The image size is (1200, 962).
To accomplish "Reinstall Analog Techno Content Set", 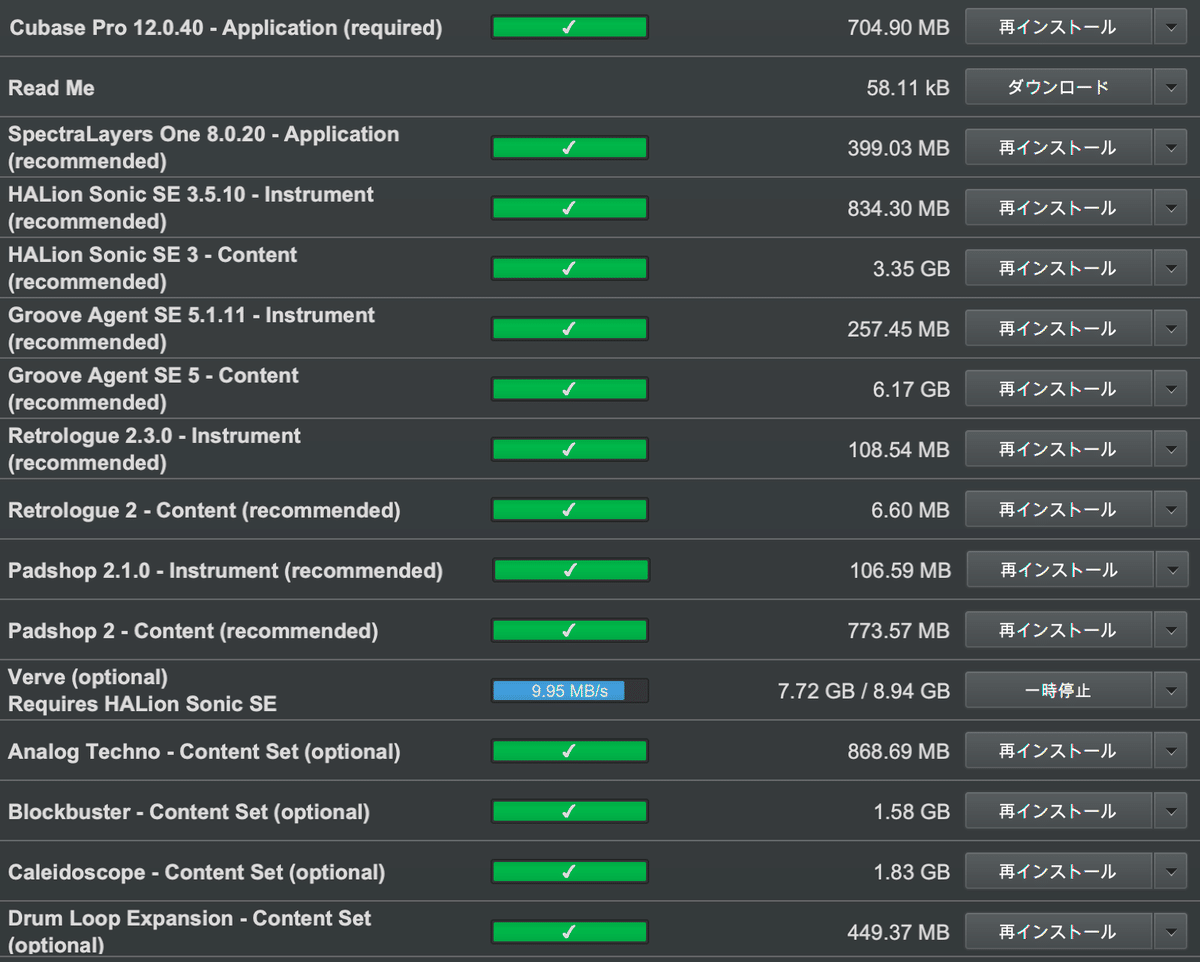I will click(1058, 751).
